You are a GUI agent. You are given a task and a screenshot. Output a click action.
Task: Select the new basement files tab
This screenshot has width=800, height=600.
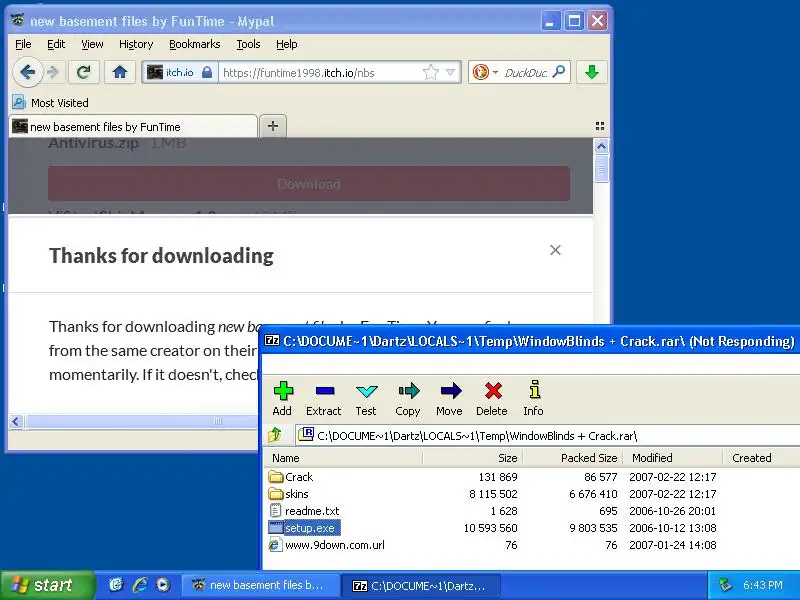(133, 127)
